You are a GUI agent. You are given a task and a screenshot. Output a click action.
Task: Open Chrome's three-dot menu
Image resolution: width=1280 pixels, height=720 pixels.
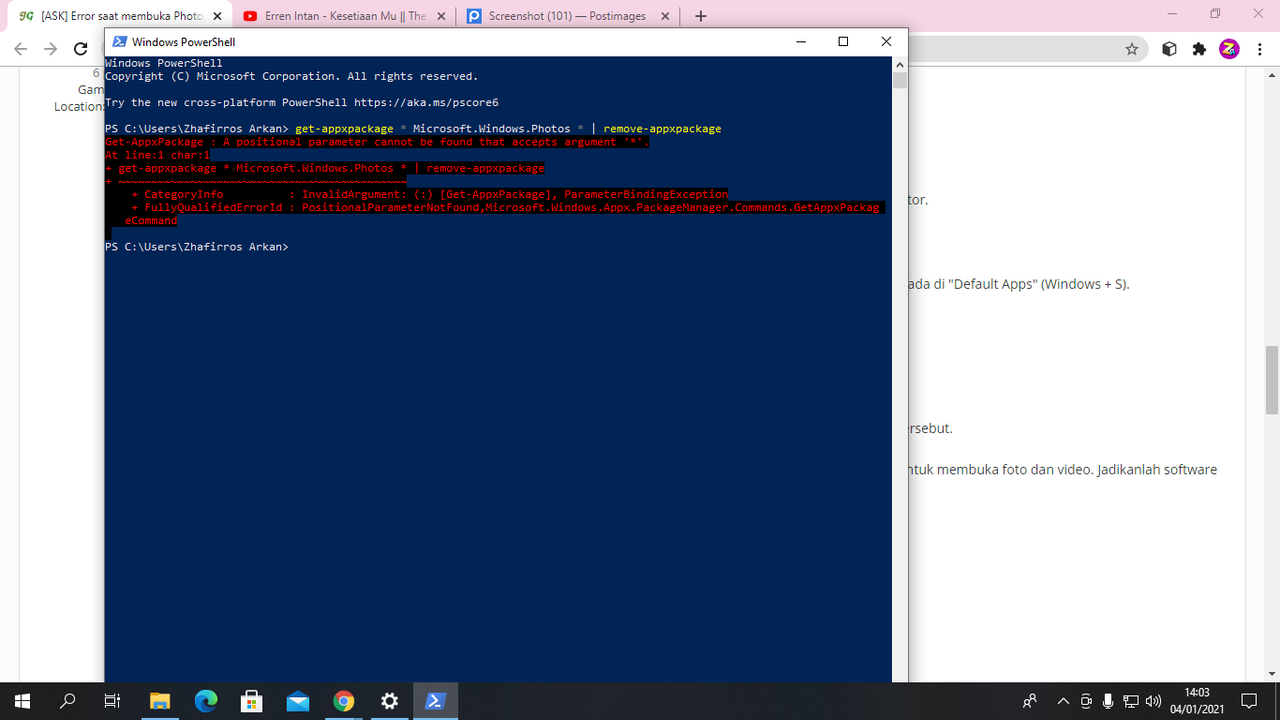[x=1260, y=48]
